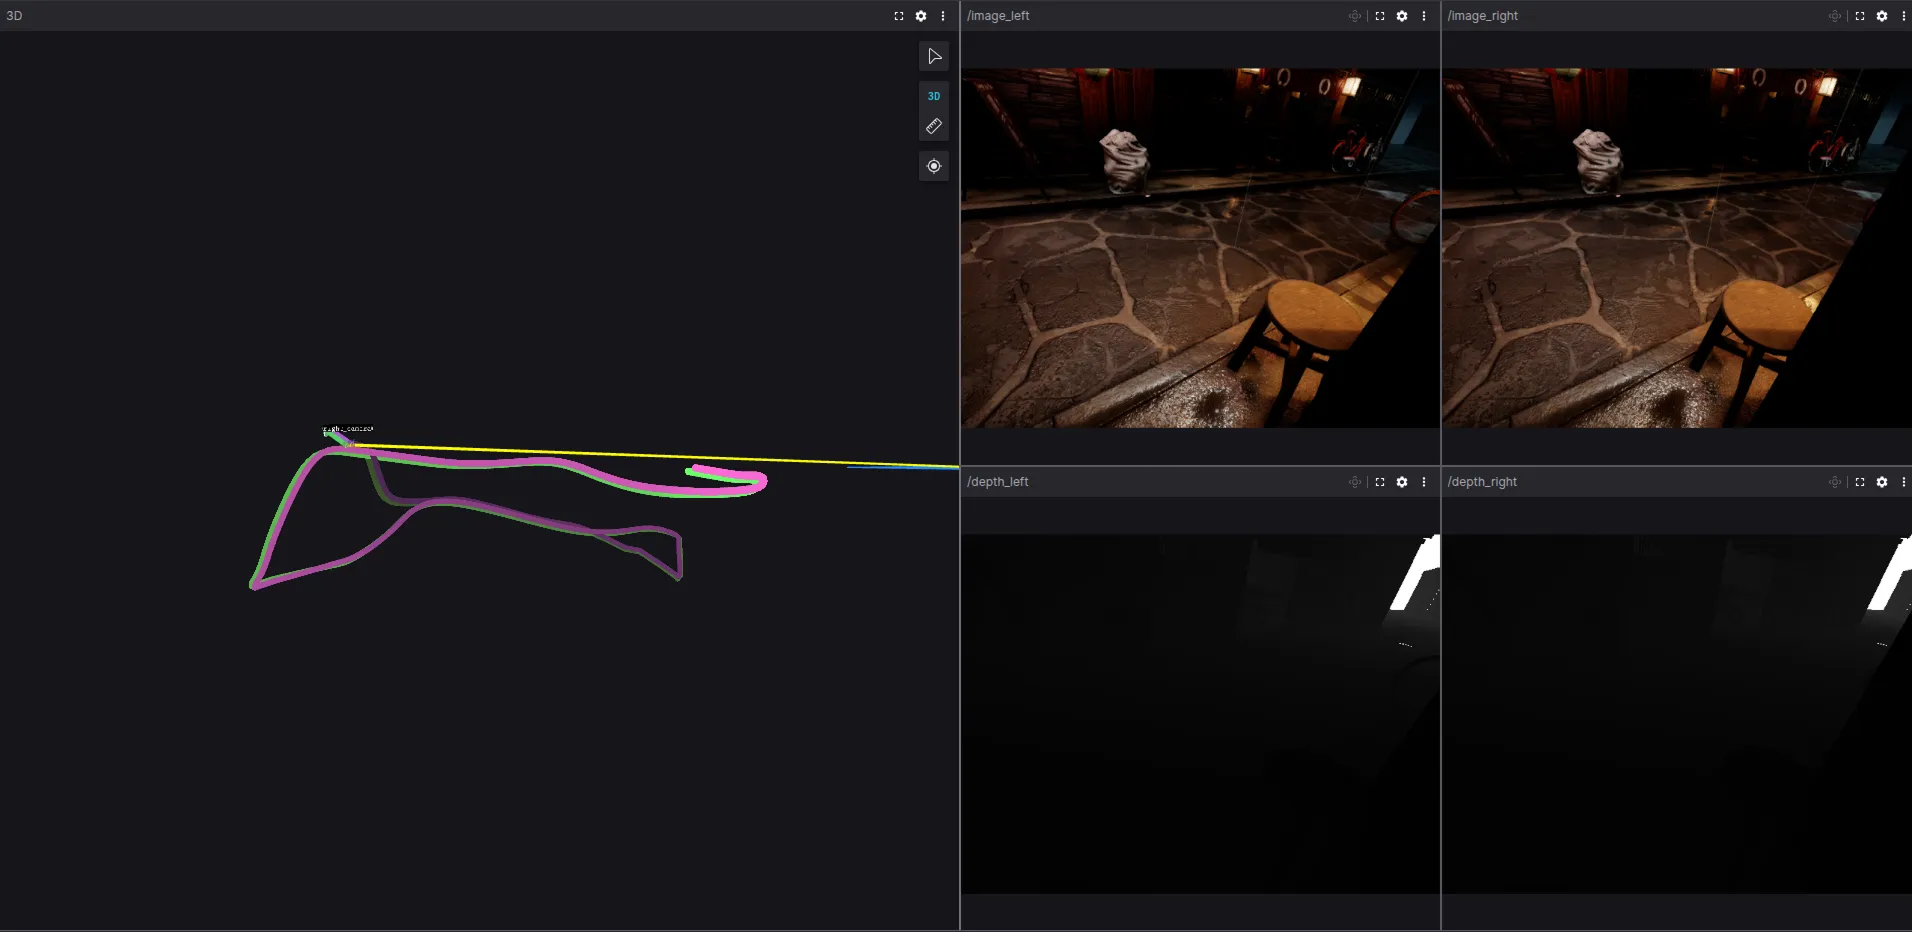This screenshot has height=932, width=1912.
Task: Toggle the 3D camera mode button
Action: [934, 96]
